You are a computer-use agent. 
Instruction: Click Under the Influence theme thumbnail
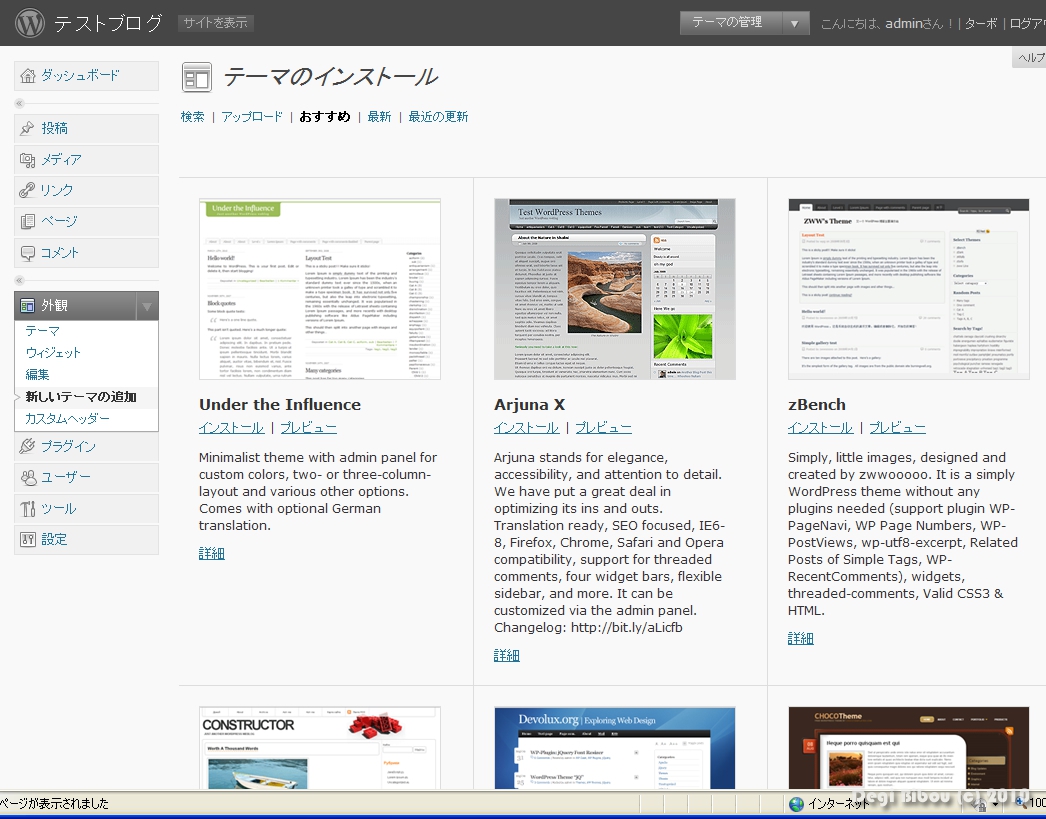pos(320,289)
